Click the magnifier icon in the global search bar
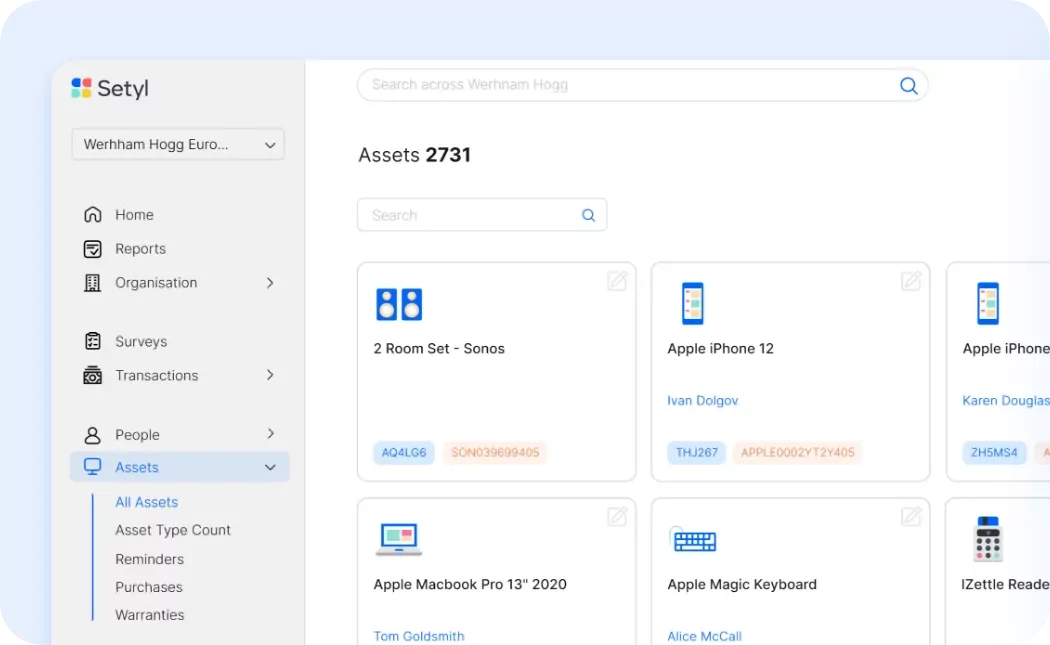Screen dimensions: 1050x645 [909, 85]
